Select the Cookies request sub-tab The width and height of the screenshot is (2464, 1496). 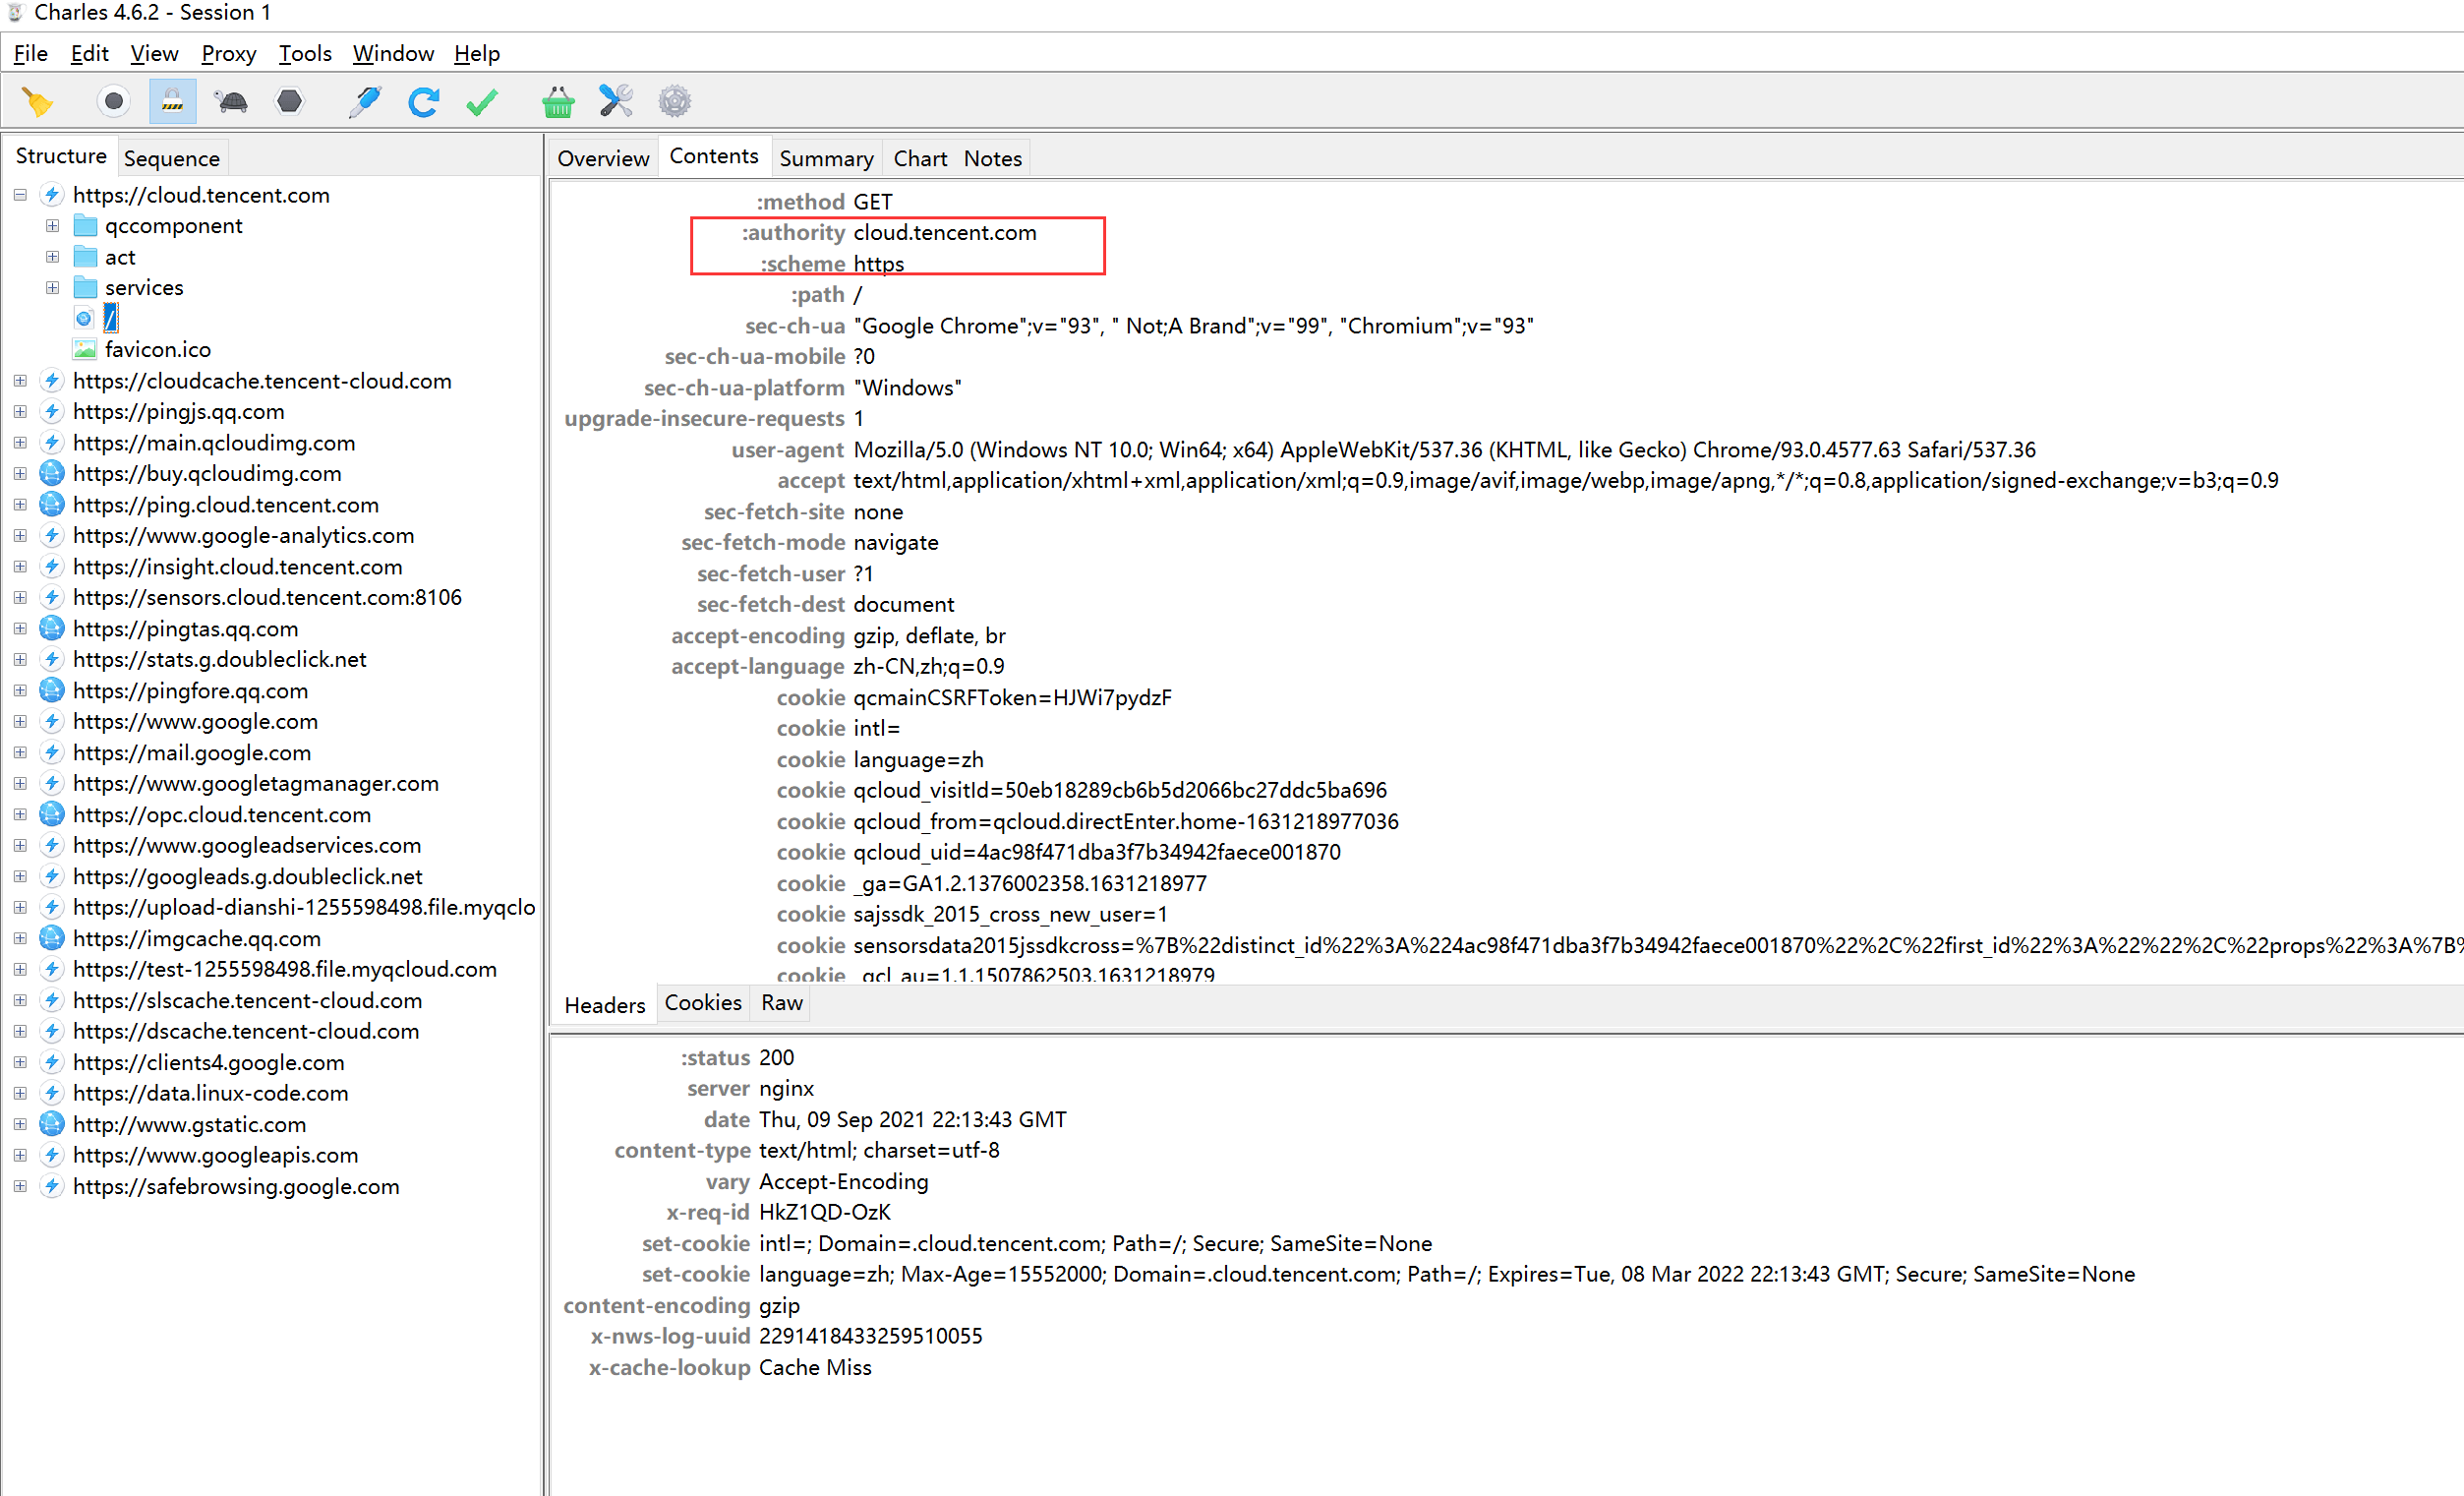(x=703, y=1003)
